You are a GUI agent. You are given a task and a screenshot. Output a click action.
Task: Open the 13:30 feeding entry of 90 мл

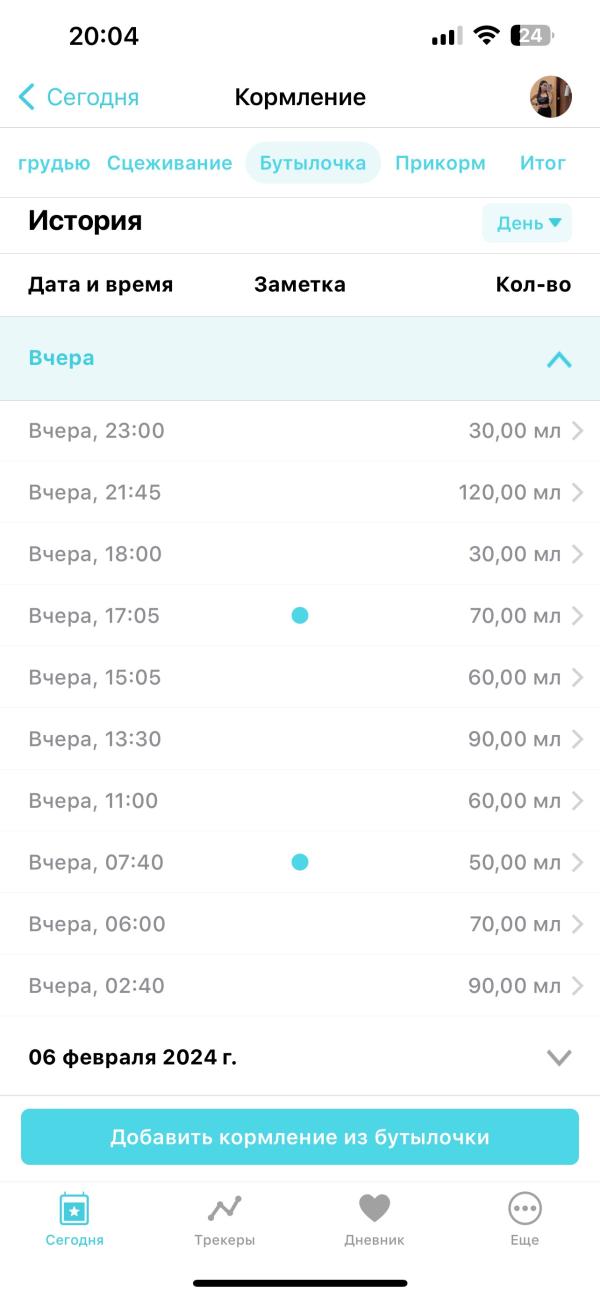[300, 739]
